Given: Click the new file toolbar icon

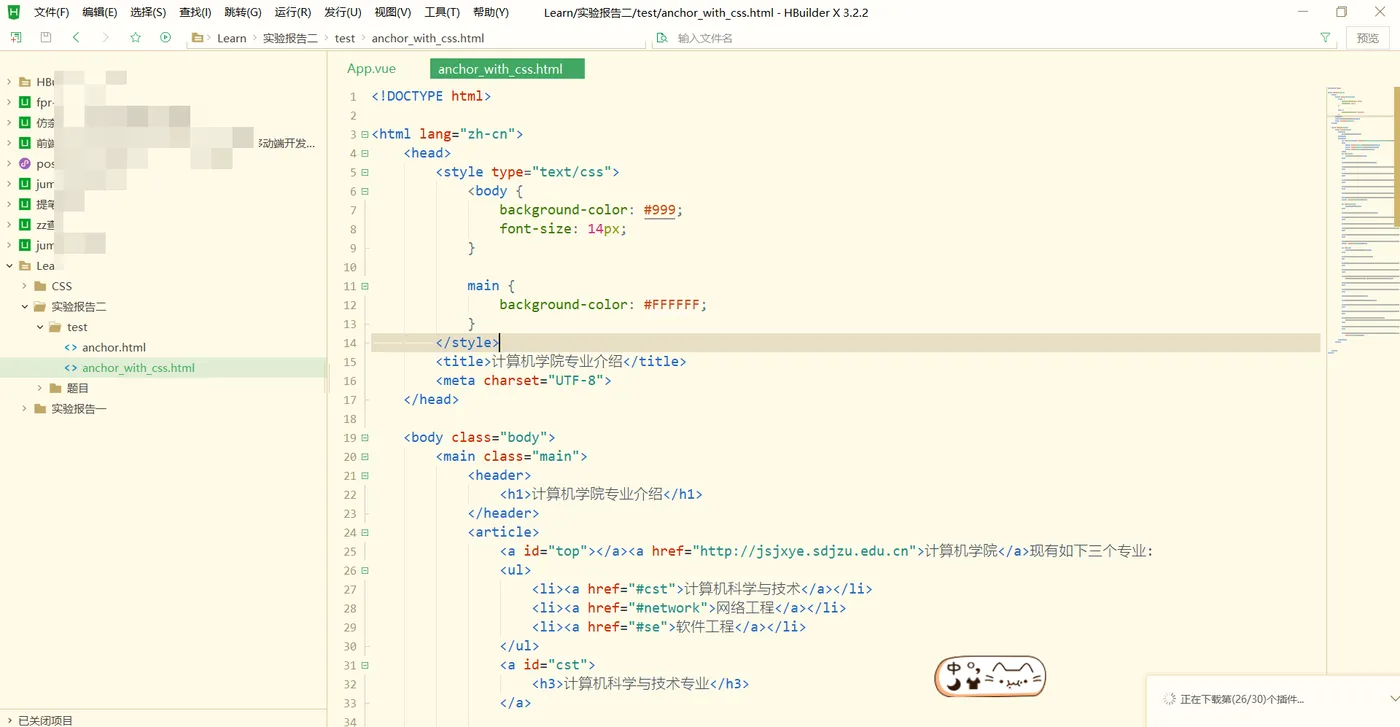Looking at the screenshot, I should (x=16, y=38).
